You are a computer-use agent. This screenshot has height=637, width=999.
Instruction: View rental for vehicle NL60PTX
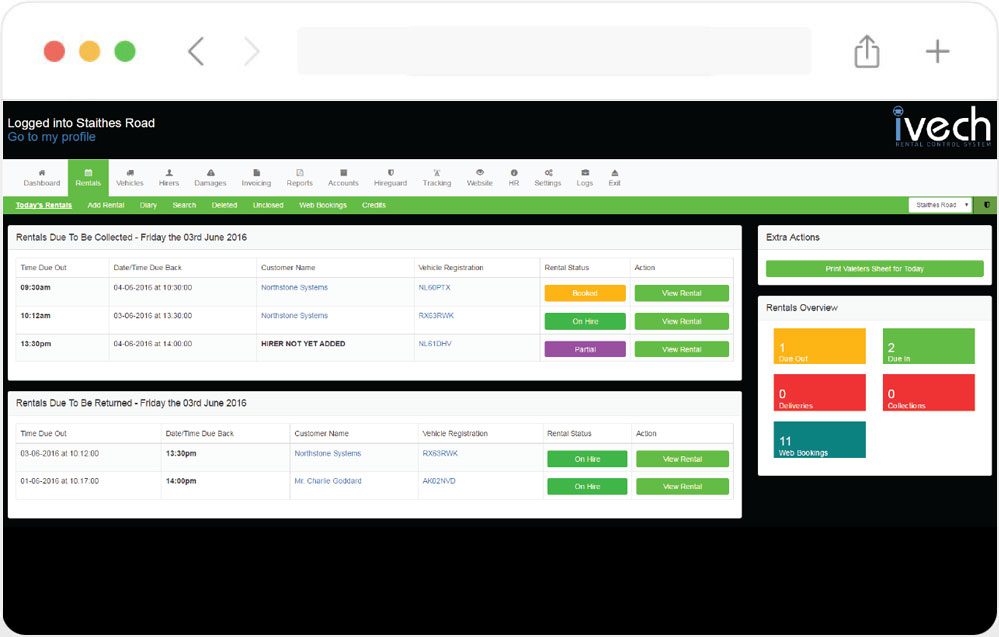[x=682, y=294]
